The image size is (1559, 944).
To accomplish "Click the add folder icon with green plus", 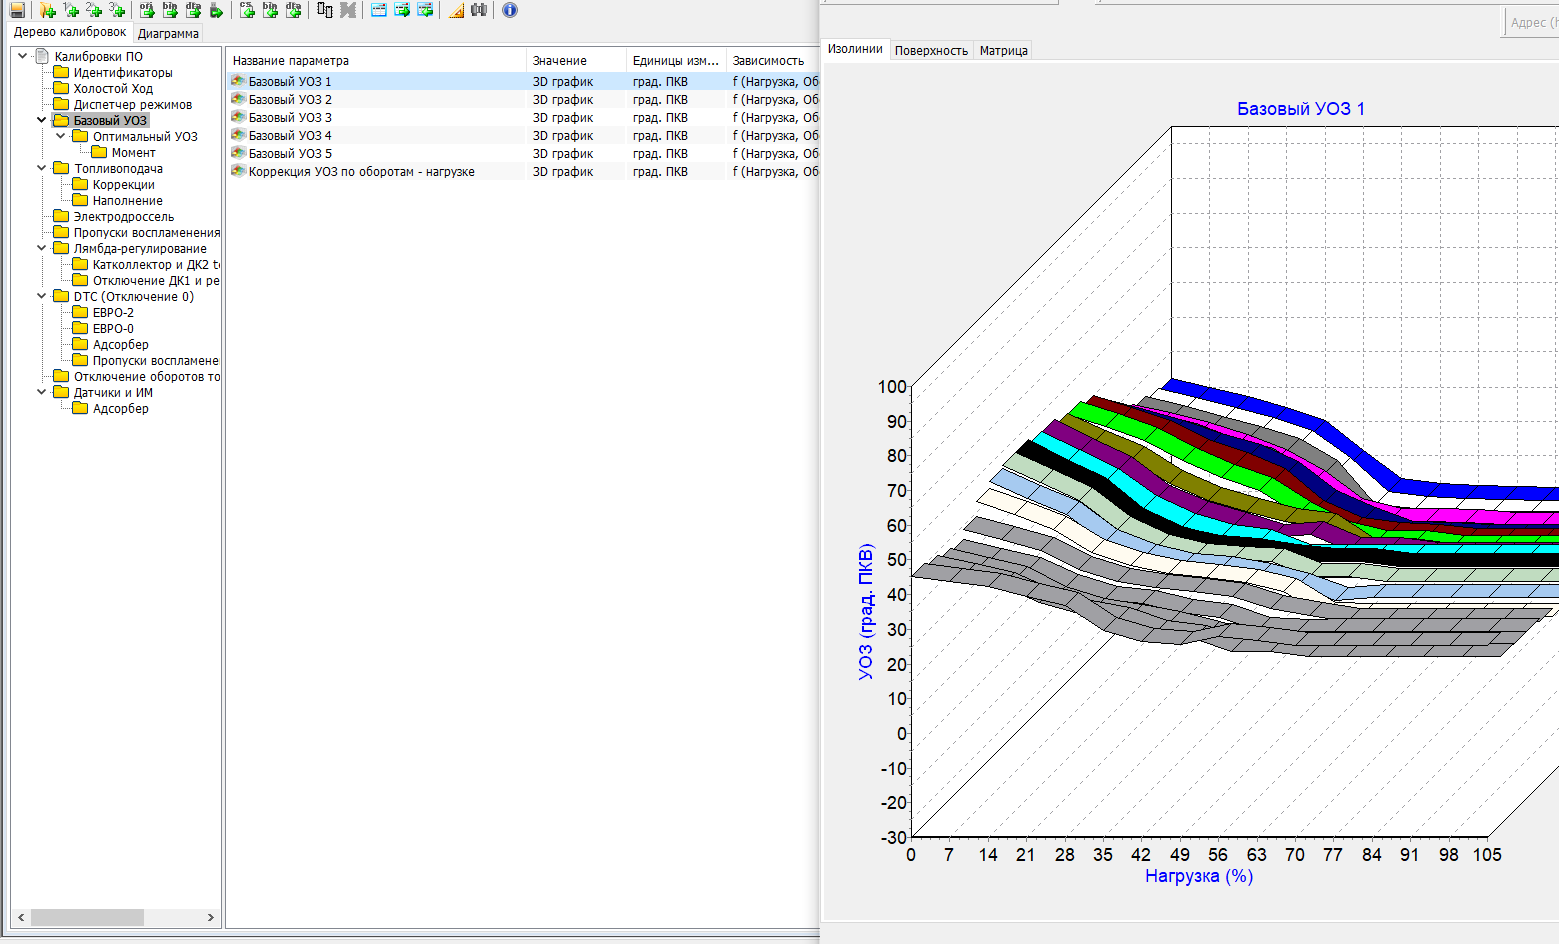I will pos(47,10).
